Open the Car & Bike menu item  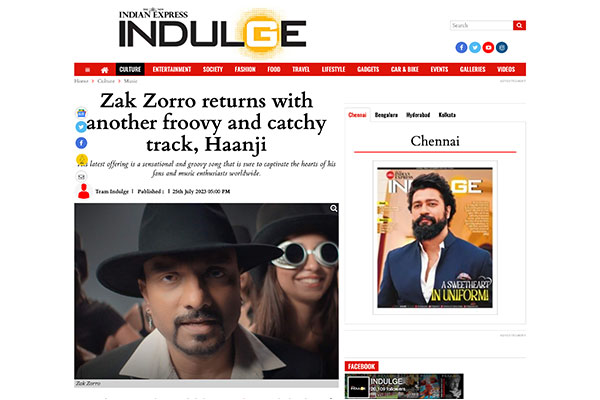point(404,69)
